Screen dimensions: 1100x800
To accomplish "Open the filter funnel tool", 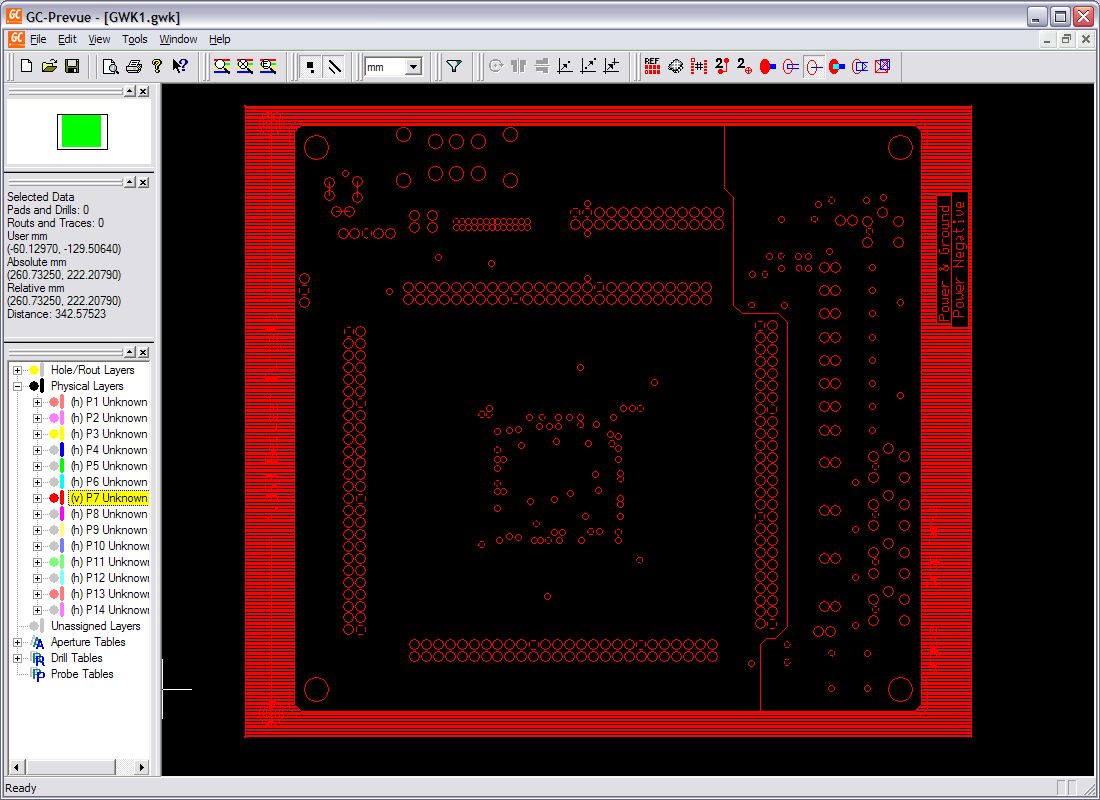I will coord(454,66).
